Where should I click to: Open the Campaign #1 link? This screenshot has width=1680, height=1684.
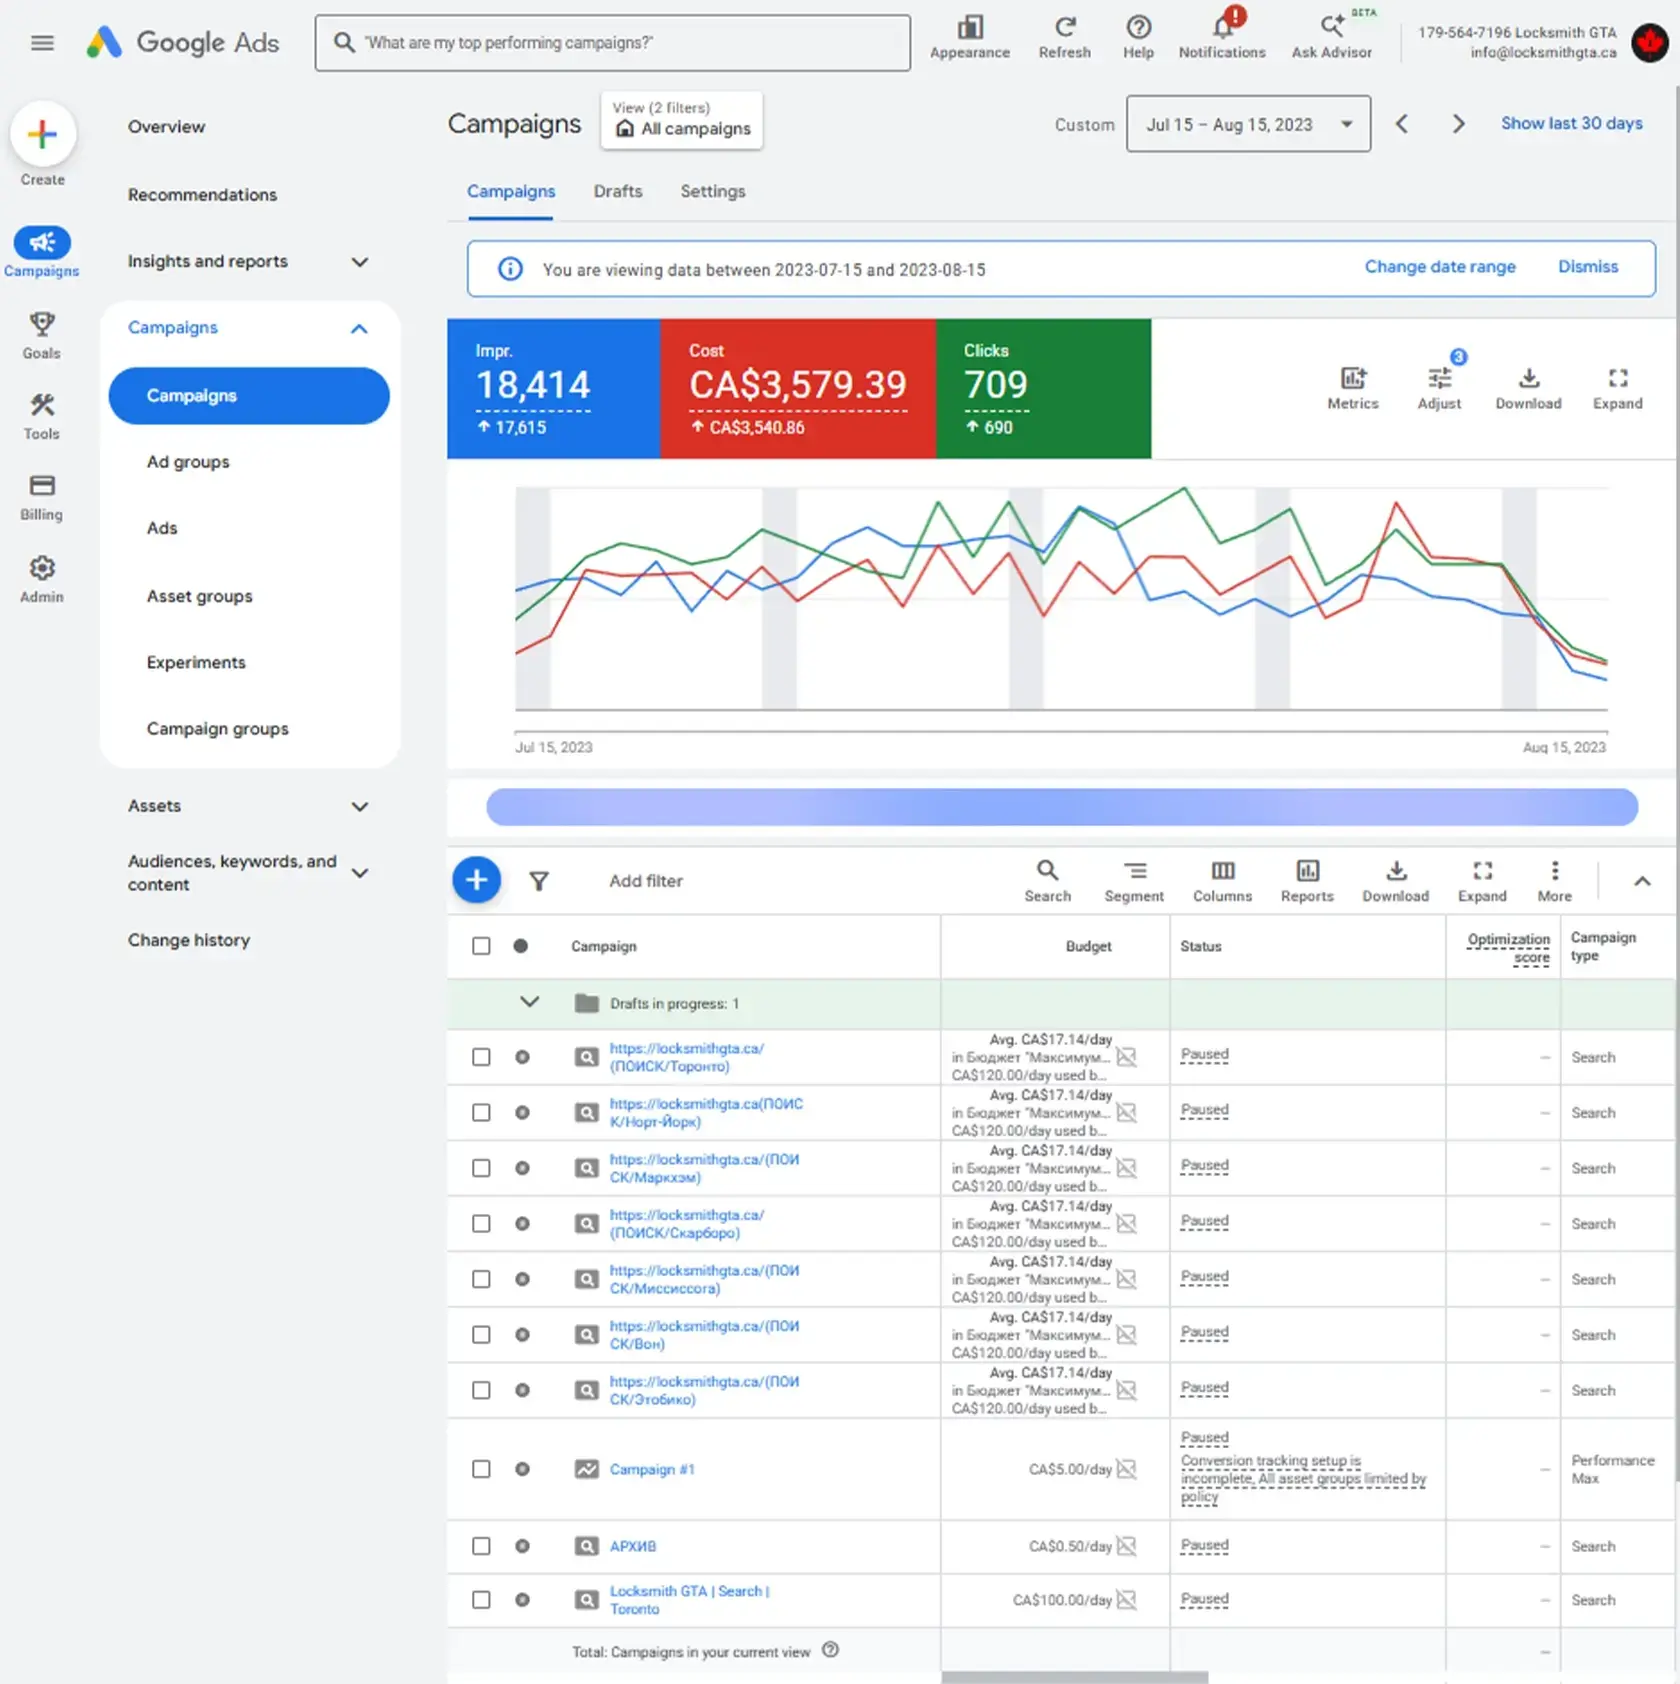pos(652,1469)
